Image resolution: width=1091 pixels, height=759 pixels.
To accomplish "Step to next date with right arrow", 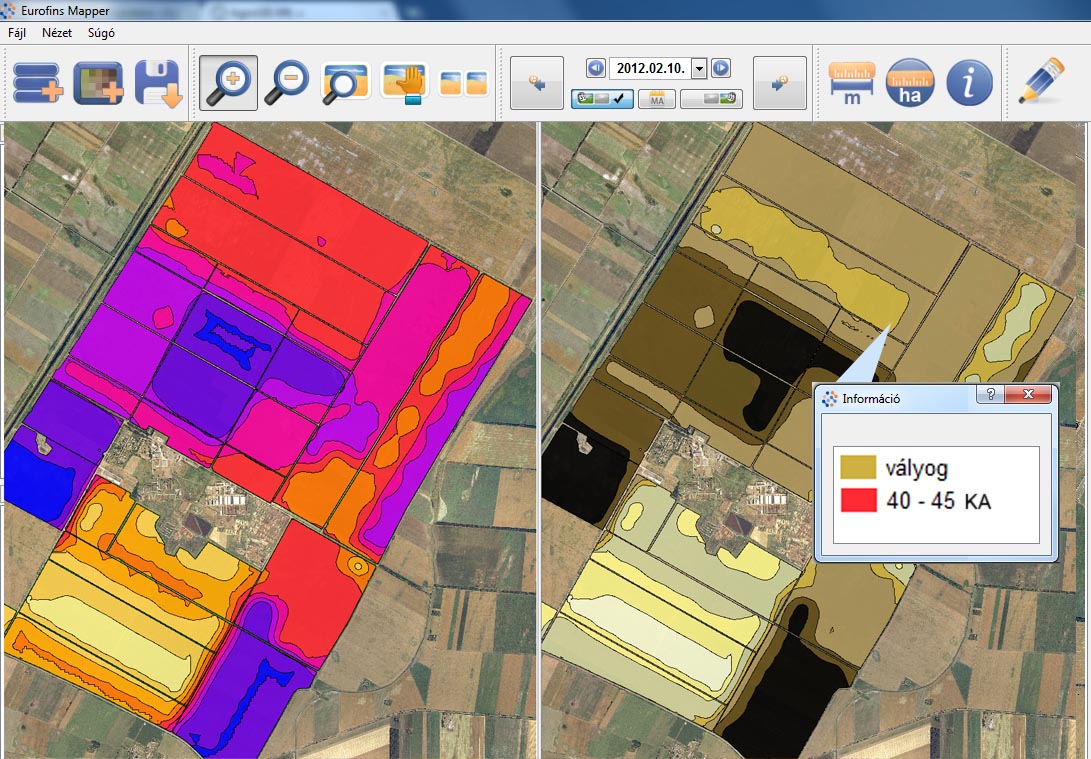I will coord(721,68).
